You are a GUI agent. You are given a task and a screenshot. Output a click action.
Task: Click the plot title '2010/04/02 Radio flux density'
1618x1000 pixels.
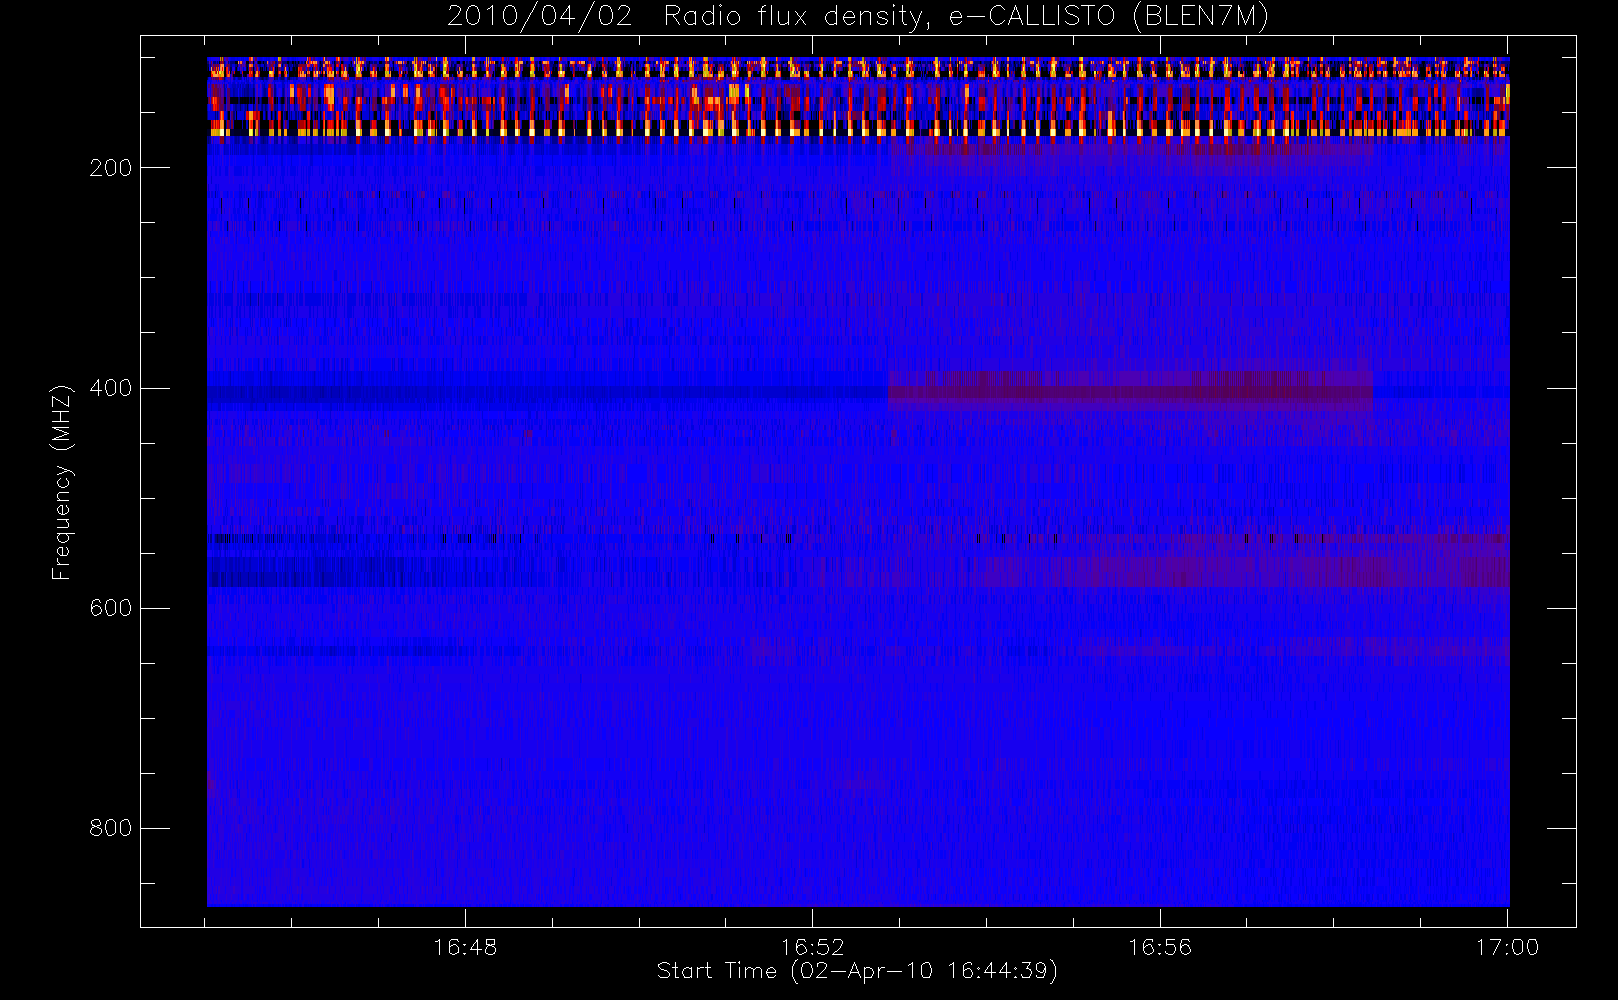click(858, 16)
